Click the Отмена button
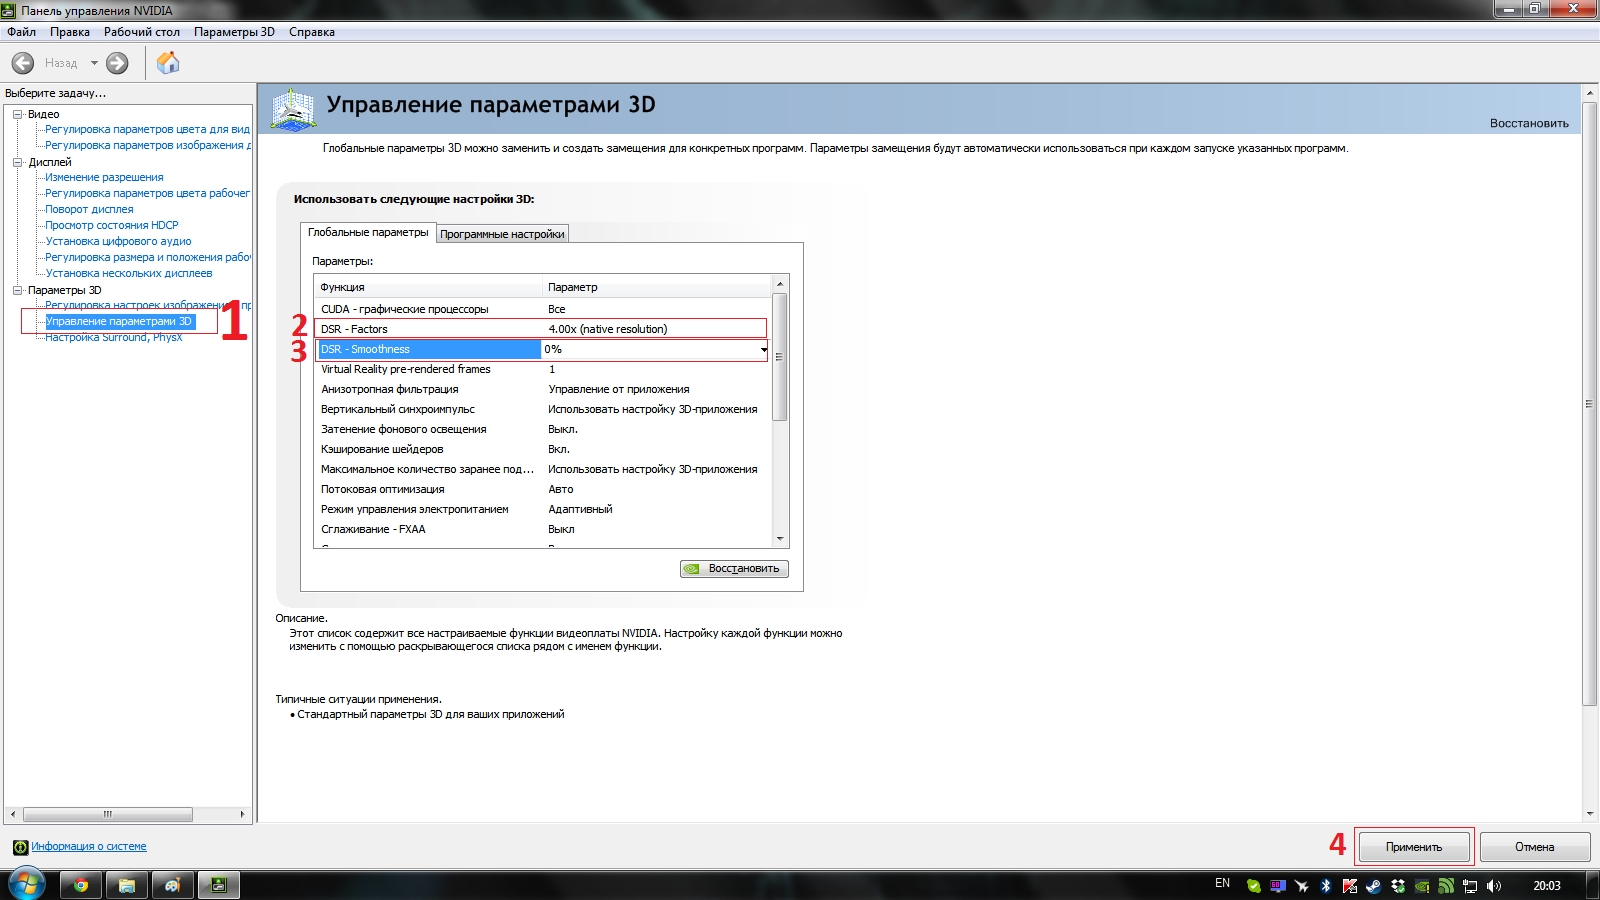Image resolution: width=1600 pixels, height=900 pixels. pyautogui.click(x=1535, y=847)
